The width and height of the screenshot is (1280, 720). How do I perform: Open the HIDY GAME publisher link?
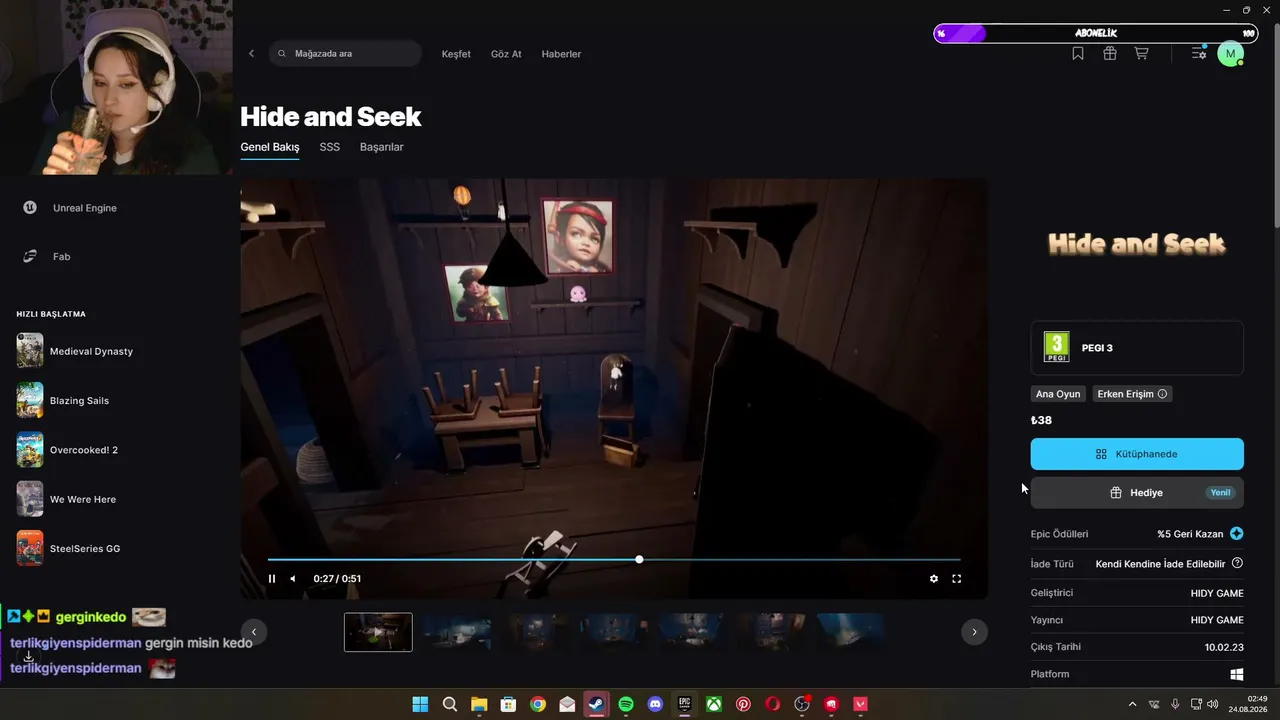coord(1217,620)
